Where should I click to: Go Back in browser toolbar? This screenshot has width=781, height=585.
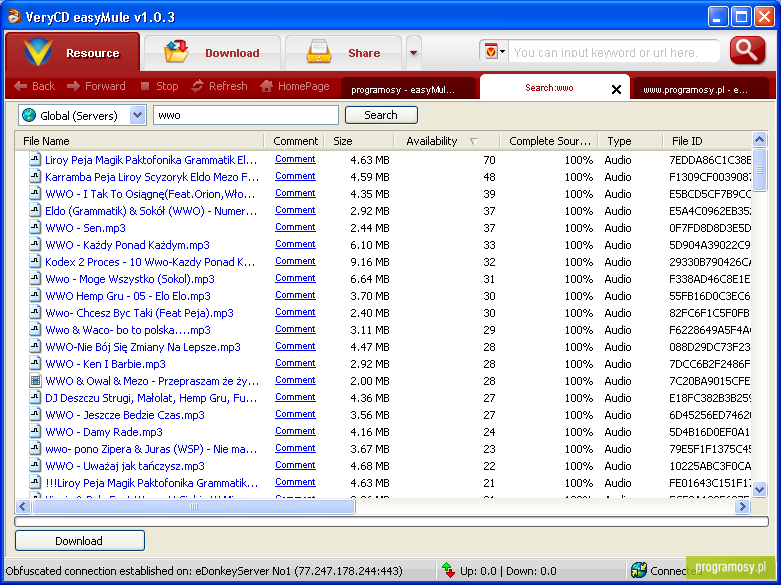click(x=34, y=86)
